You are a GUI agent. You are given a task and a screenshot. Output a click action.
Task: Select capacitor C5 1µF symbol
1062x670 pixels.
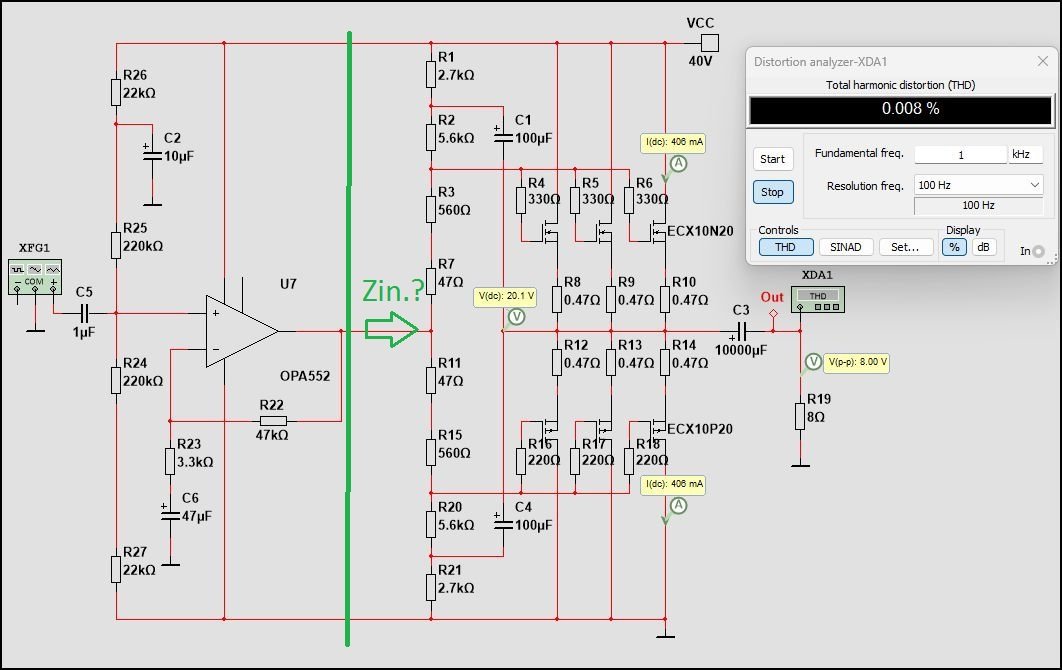point(84,313)
